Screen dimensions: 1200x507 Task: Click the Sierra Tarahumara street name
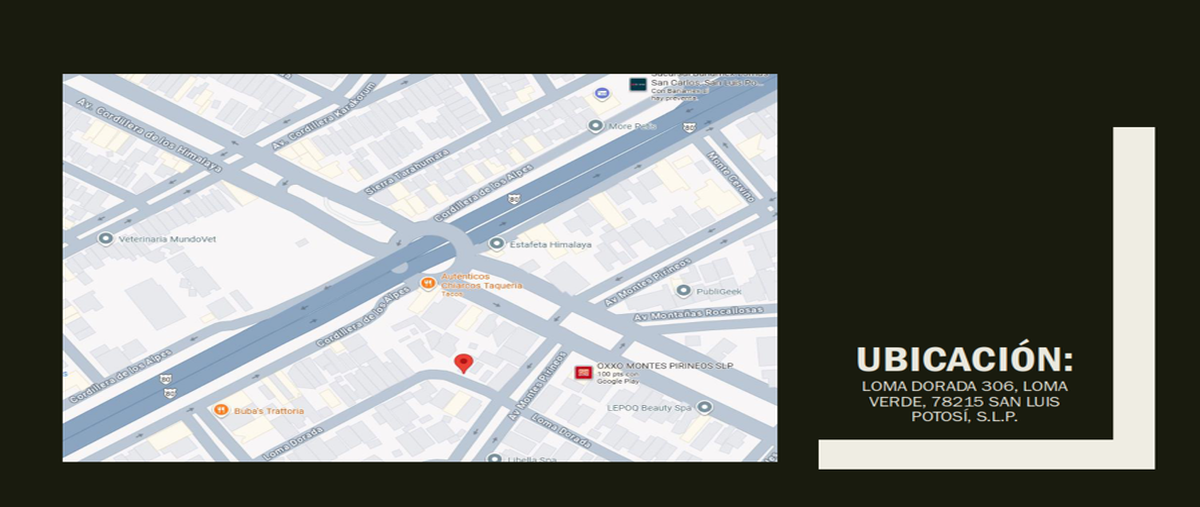click(x=407, y=172)
